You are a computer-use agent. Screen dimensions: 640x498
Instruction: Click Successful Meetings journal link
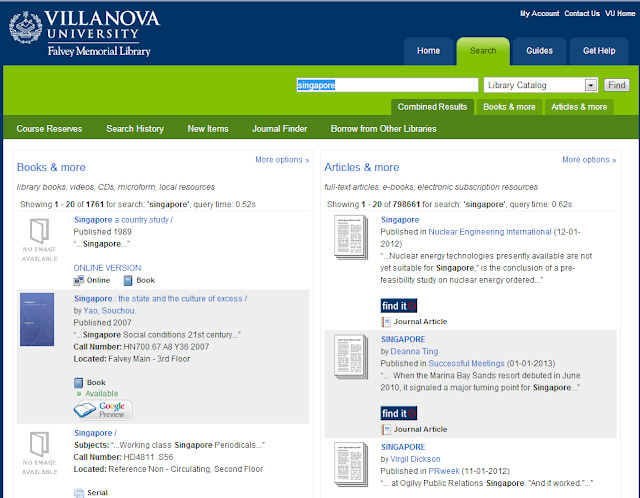pyautogui.click(x=467, y=364)
